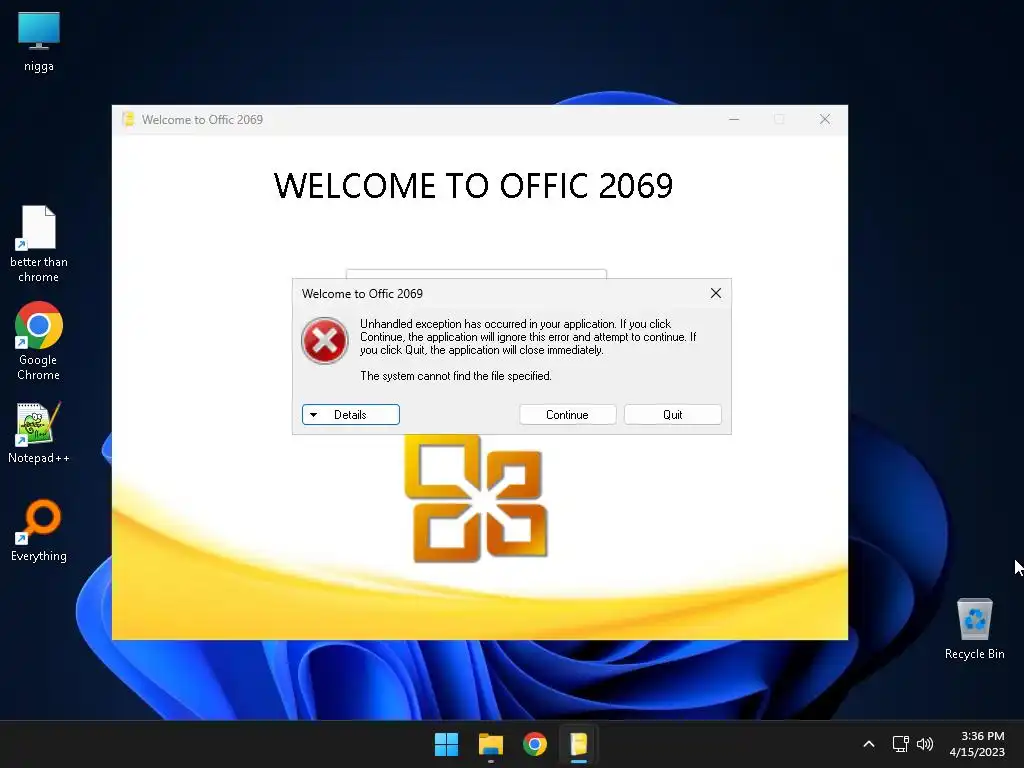Viewport: 1024px width, 768px height.
Task: Open the Windows Start menu
Action: (447, 744)
